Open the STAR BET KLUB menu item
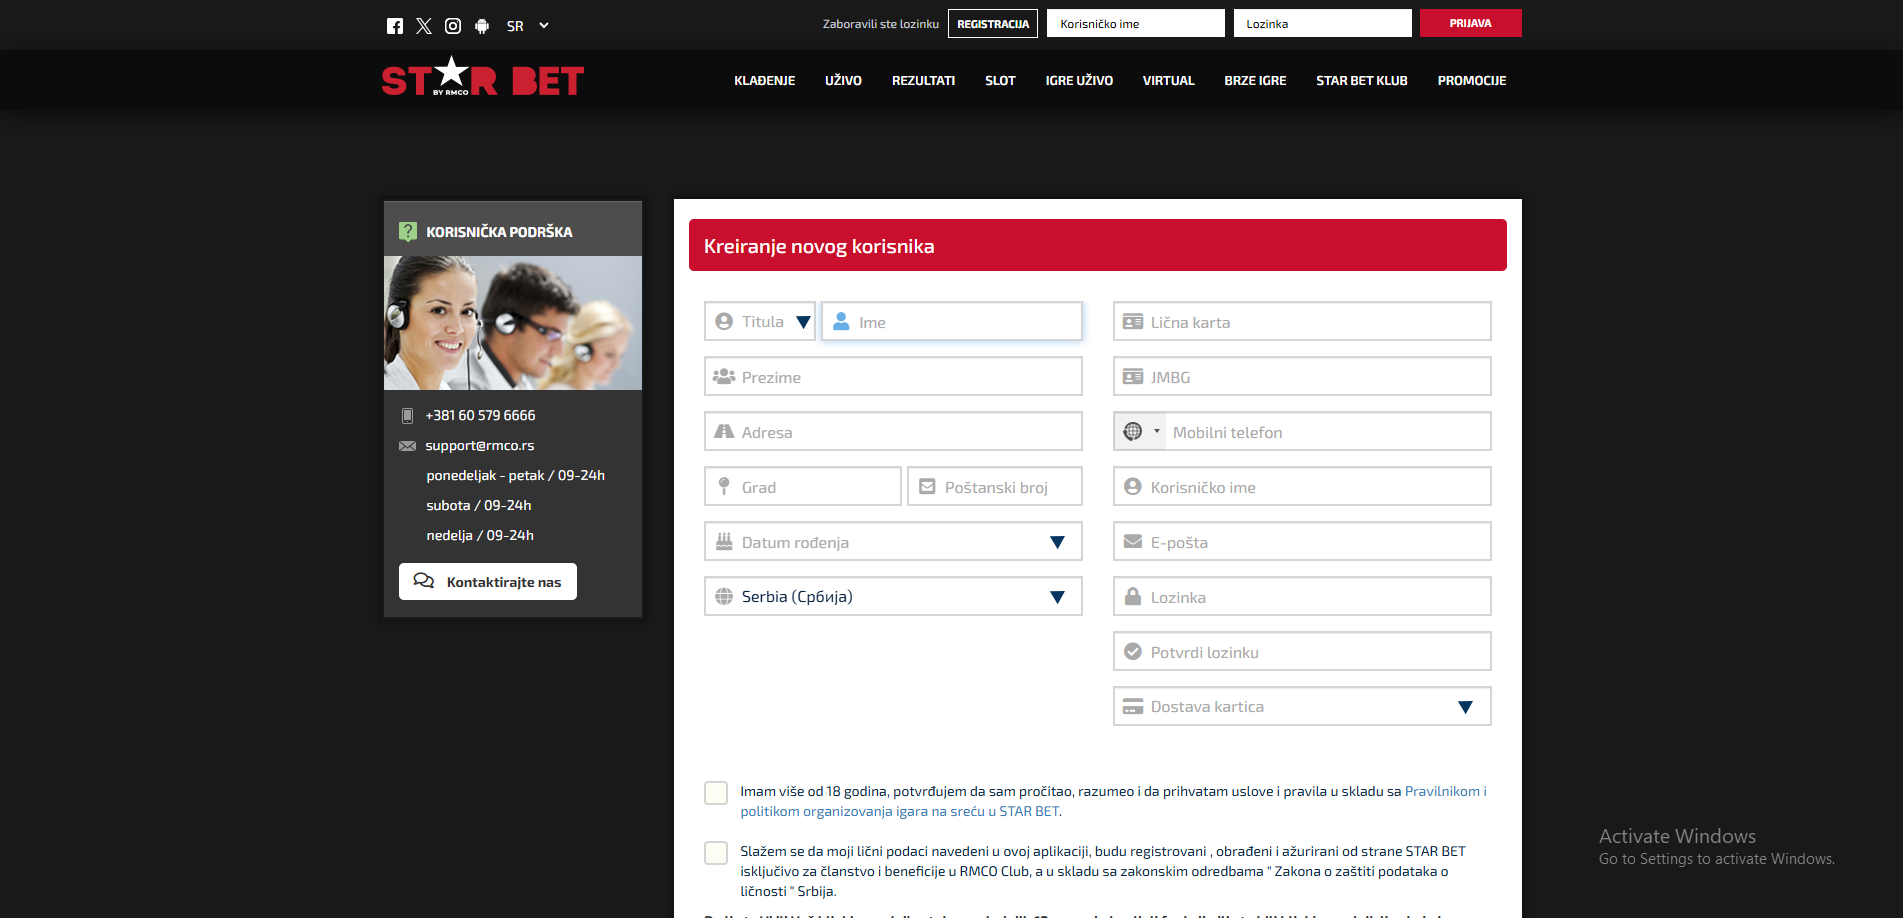 pyautogui.click(x=1361, y=81)
